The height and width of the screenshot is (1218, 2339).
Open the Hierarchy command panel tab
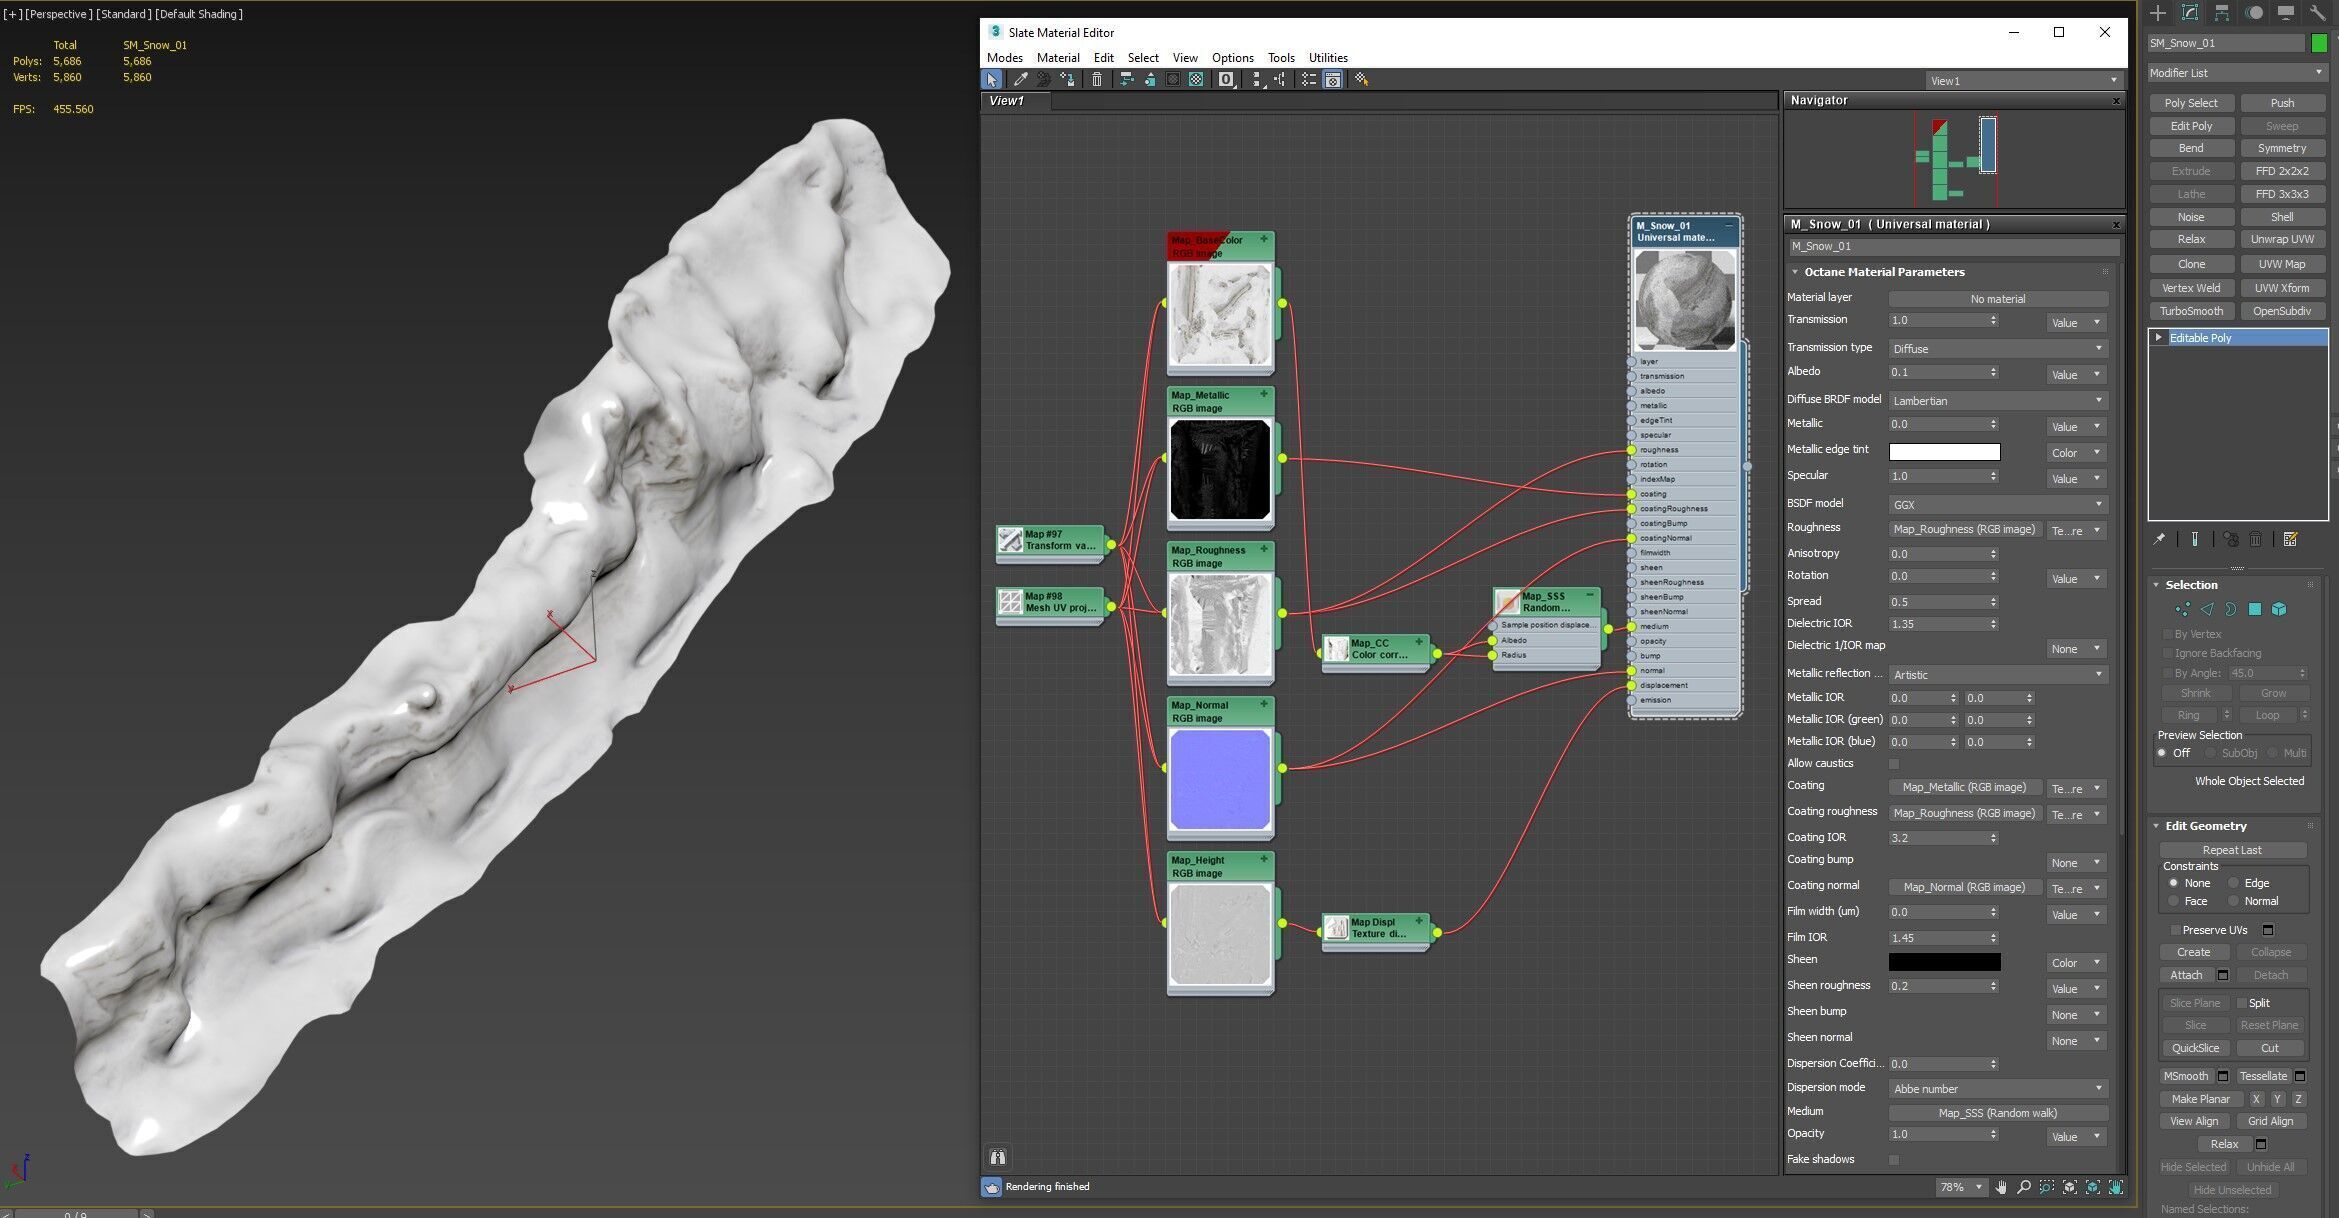pyautogui.click(x=2221, y=13)
